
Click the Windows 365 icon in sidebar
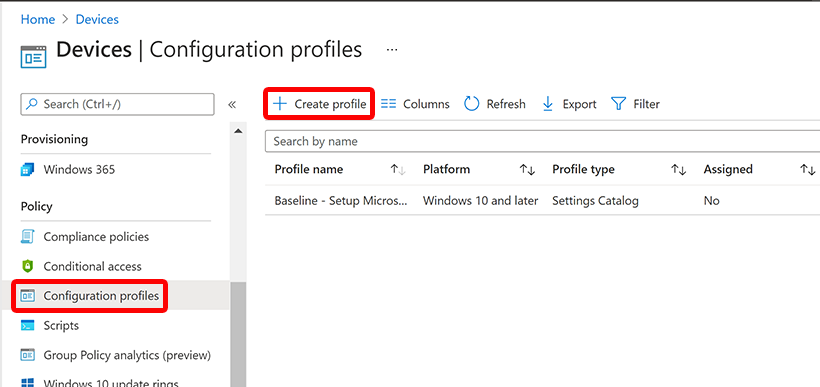pyautogui.click(x=27, y=169)
